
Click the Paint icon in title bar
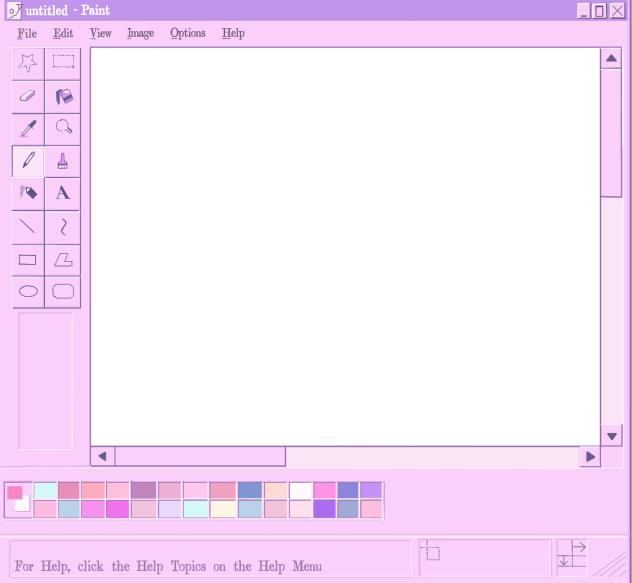[14, 10]
